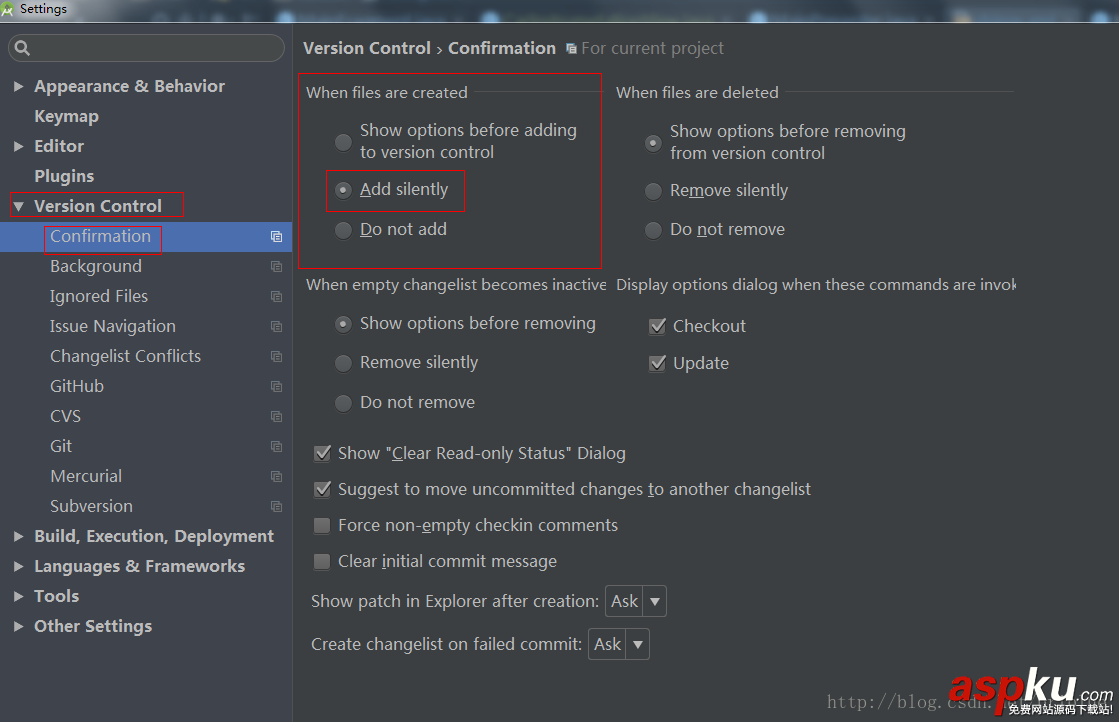The height and width of the screenshot is (722, 1119).
Task: Click the search magnifier icon
Action: point(22,47)
